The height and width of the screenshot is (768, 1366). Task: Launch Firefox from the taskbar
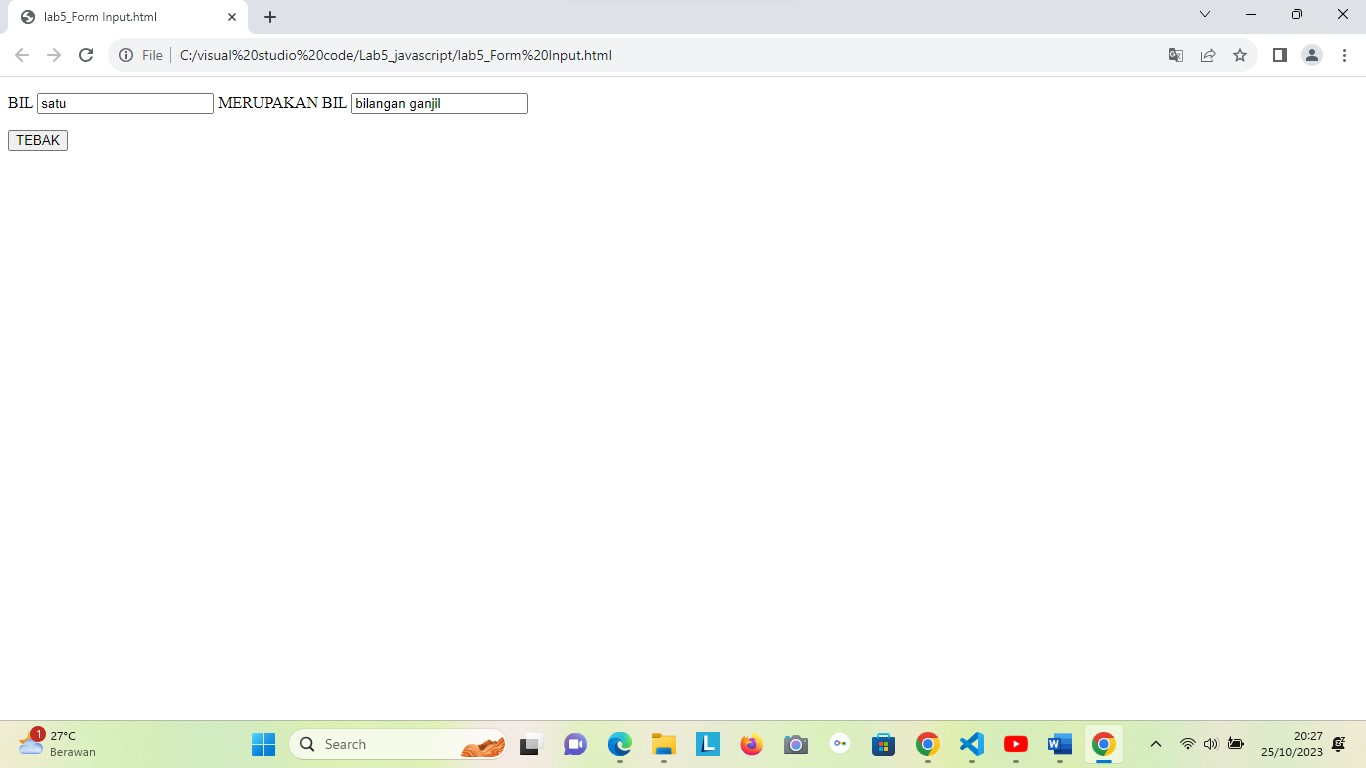point(751,744)
